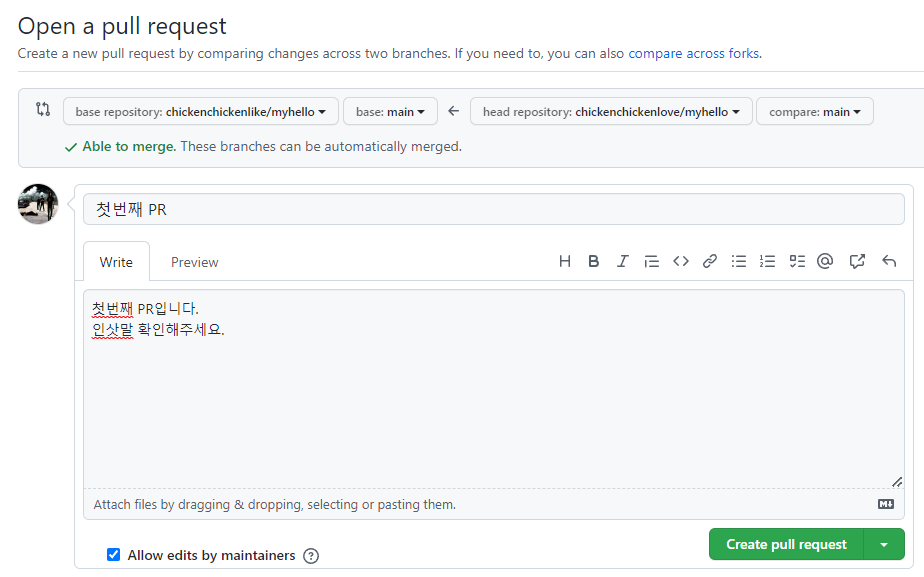
Task: Insert a bulleted list
Action: 738,261
